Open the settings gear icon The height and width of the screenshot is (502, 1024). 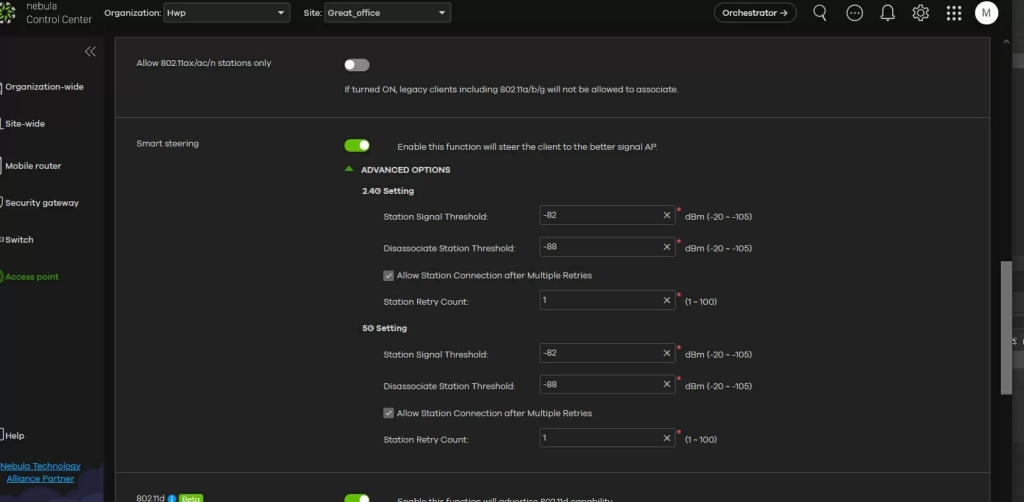tap(921, 13)
